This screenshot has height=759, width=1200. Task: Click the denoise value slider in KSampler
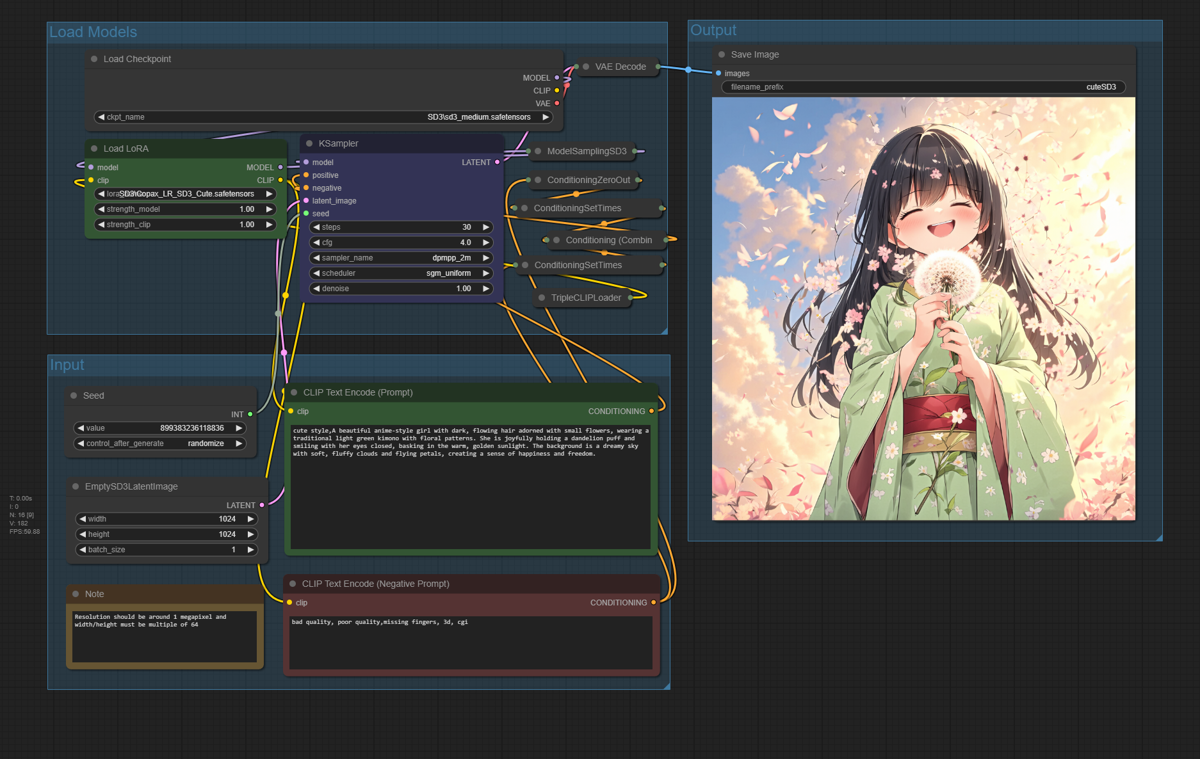point(401,289)
